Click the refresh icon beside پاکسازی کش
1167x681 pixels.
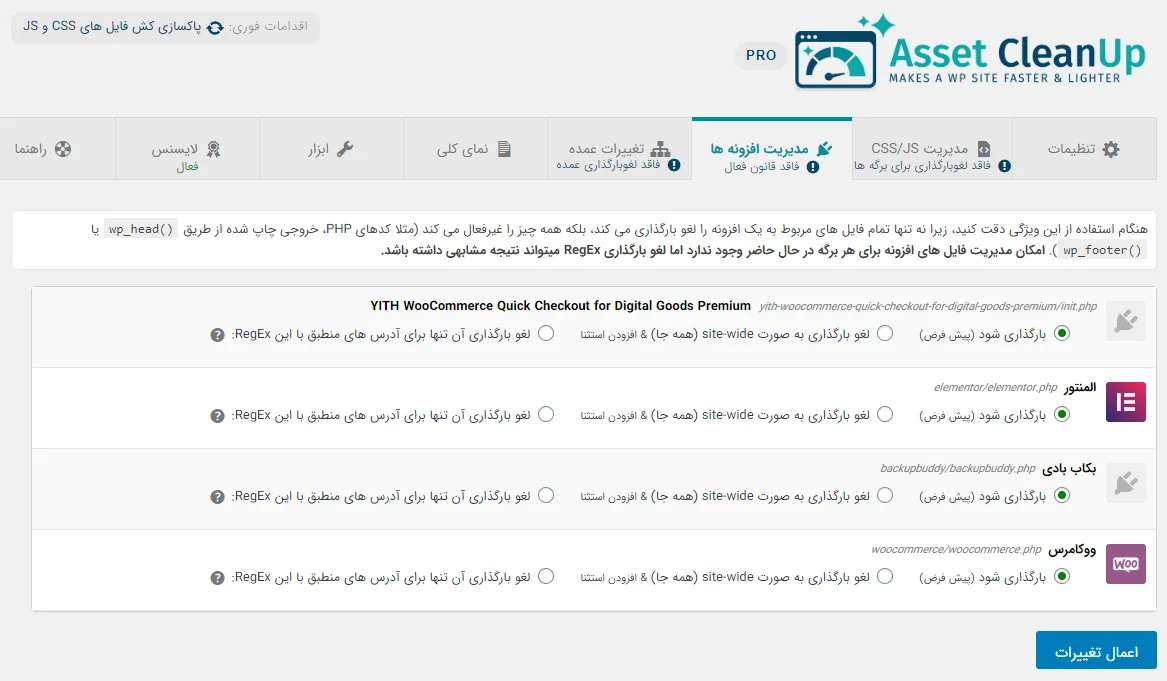click(x=215, y=28)
